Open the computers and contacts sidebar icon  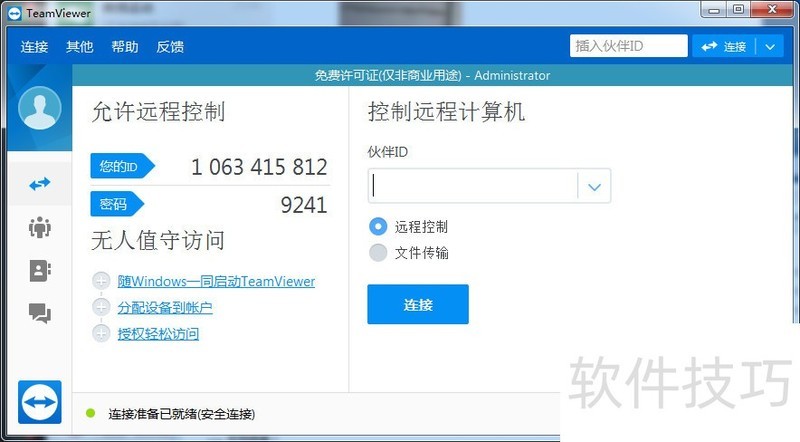40,271
